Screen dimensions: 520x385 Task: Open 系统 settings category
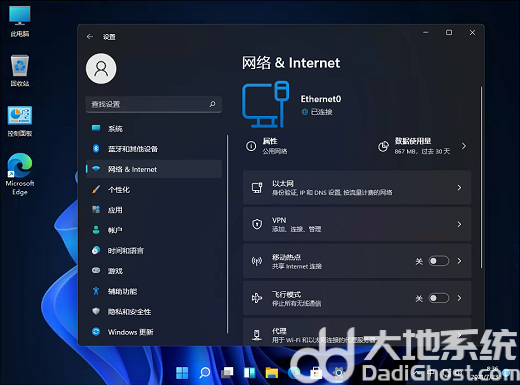[154, 129]
